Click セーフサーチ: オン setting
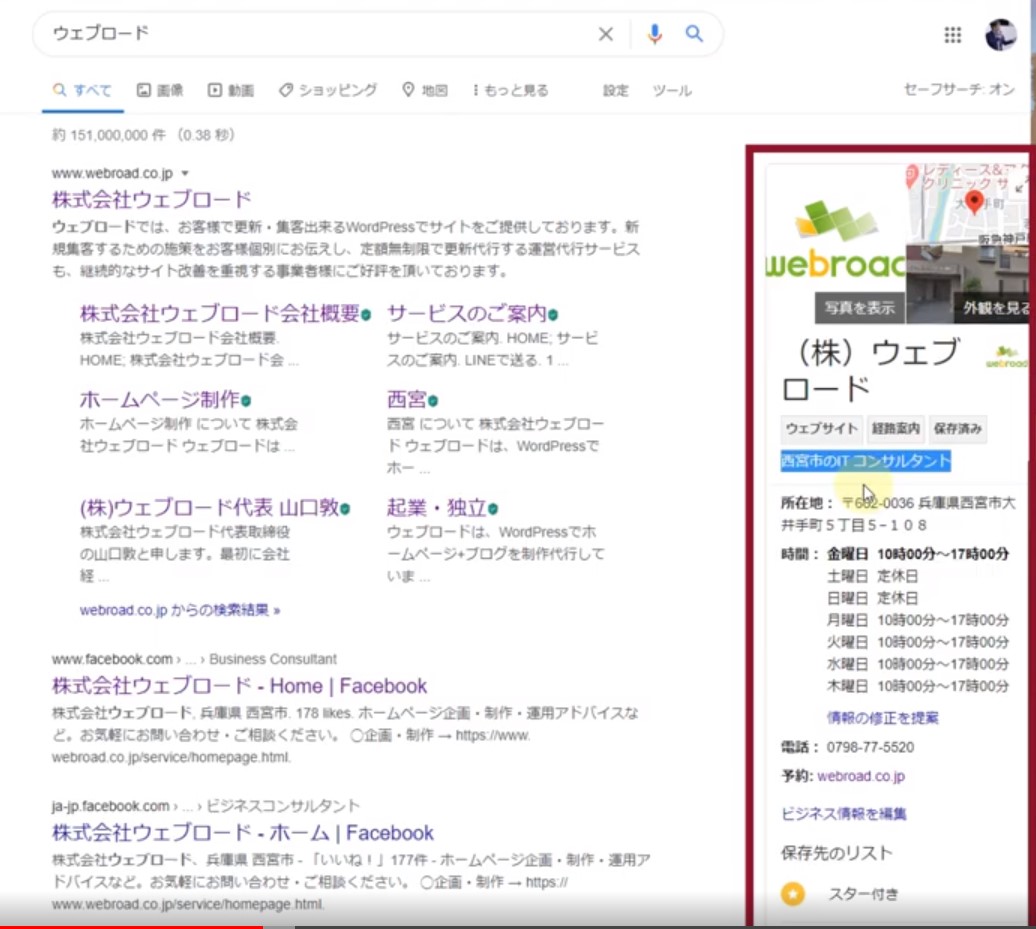This screenshot has height=929, width=1036. coord(959,89)
